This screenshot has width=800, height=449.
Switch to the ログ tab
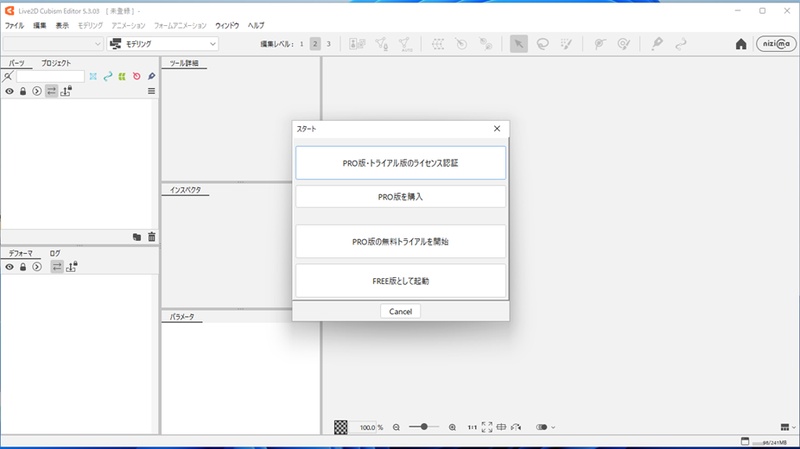(55, 253)
